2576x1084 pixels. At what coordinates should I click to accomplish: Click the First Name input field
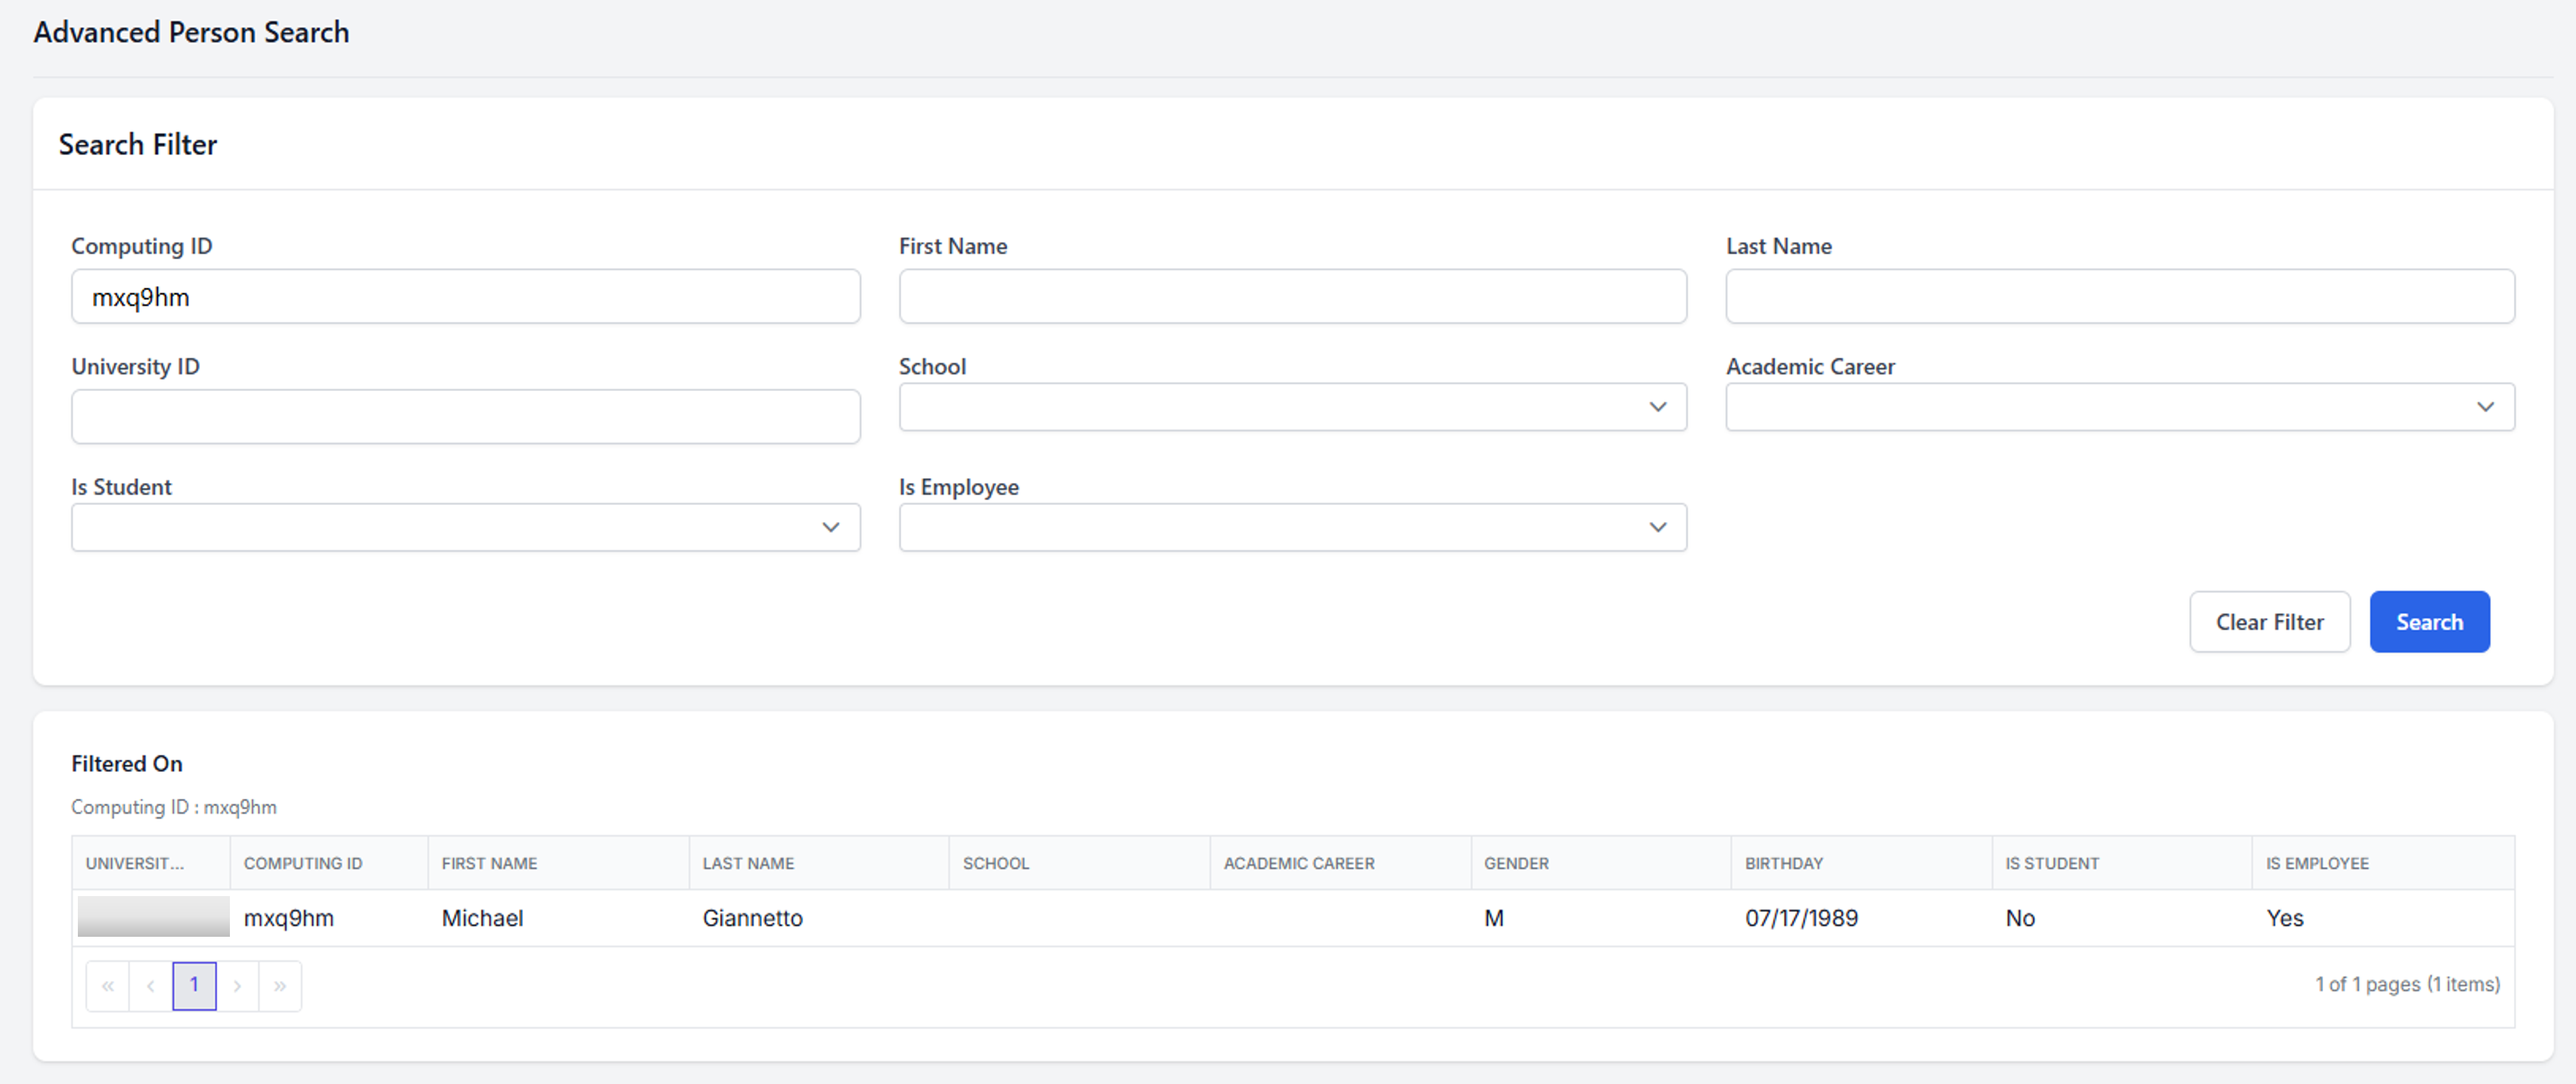[1292, 296]
